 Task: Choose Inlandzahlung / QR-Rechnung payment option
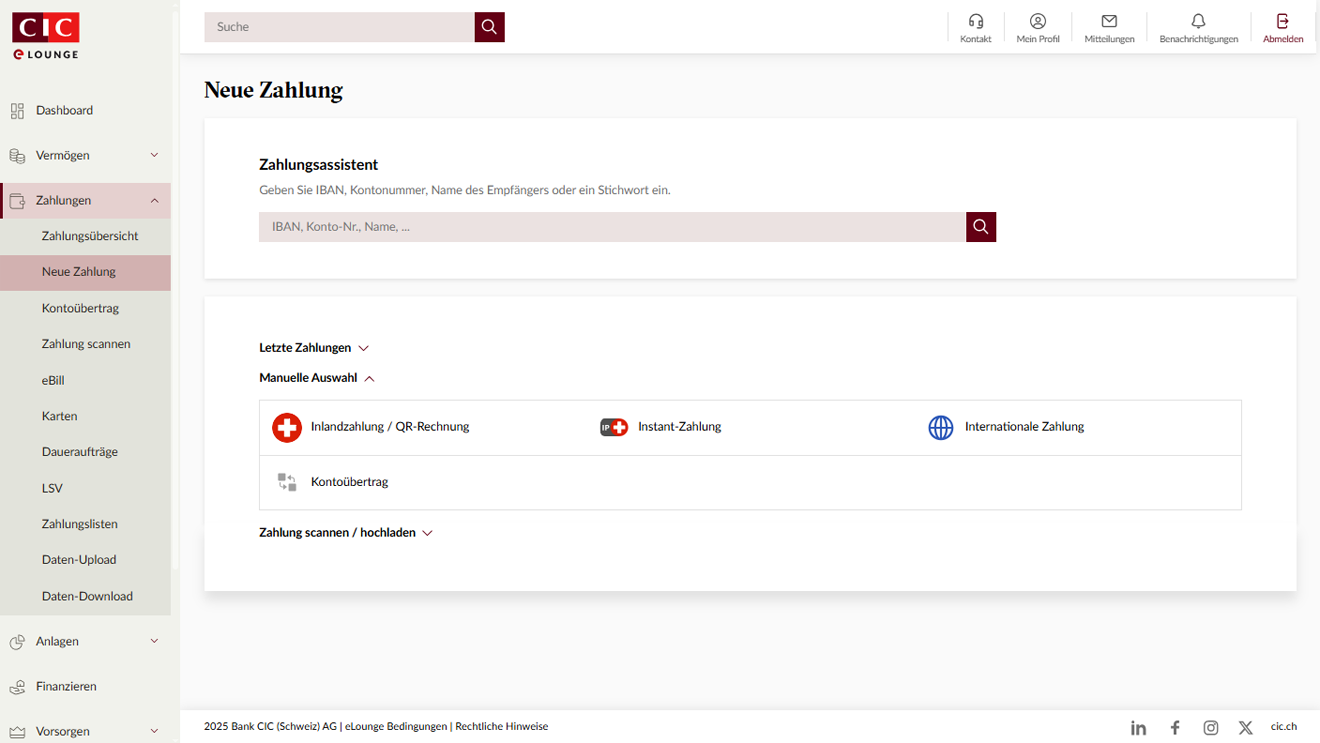pyautogui.click(x=389, y=427)
